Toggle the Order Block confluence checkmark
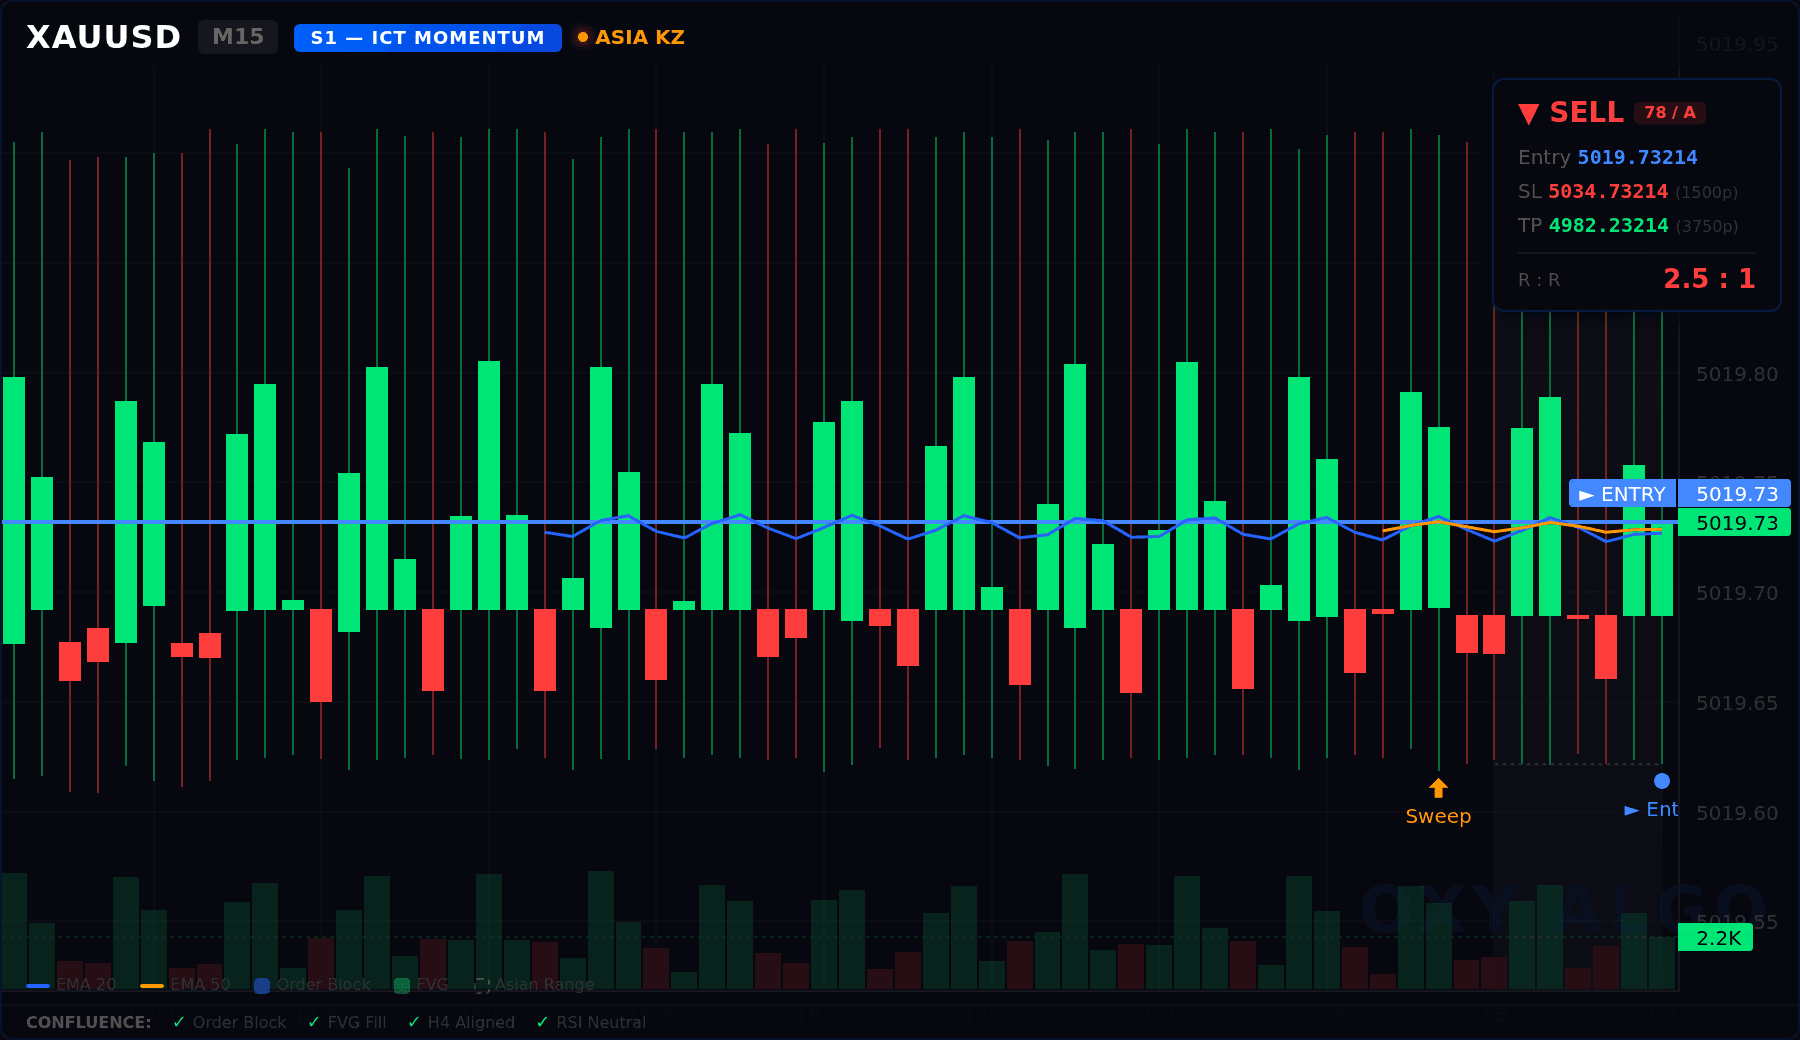This screenshot has height=1040, width=1800. [178, 1022]
